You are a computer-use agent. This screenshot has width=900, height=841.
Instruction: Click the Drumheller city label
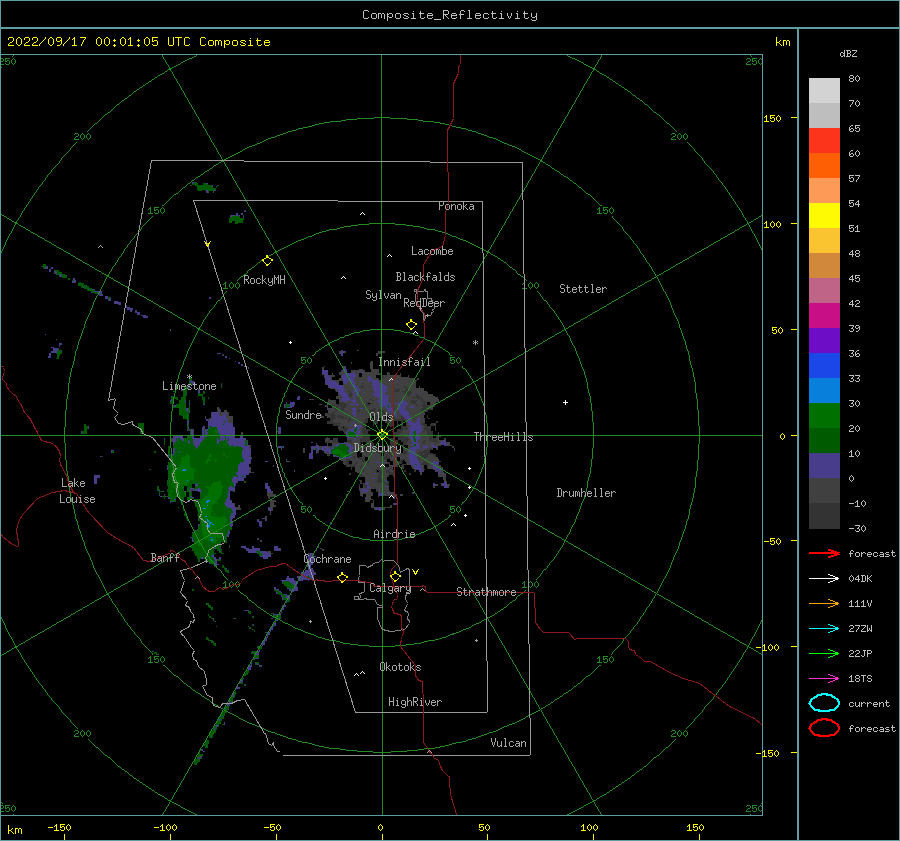pos(586,493)
